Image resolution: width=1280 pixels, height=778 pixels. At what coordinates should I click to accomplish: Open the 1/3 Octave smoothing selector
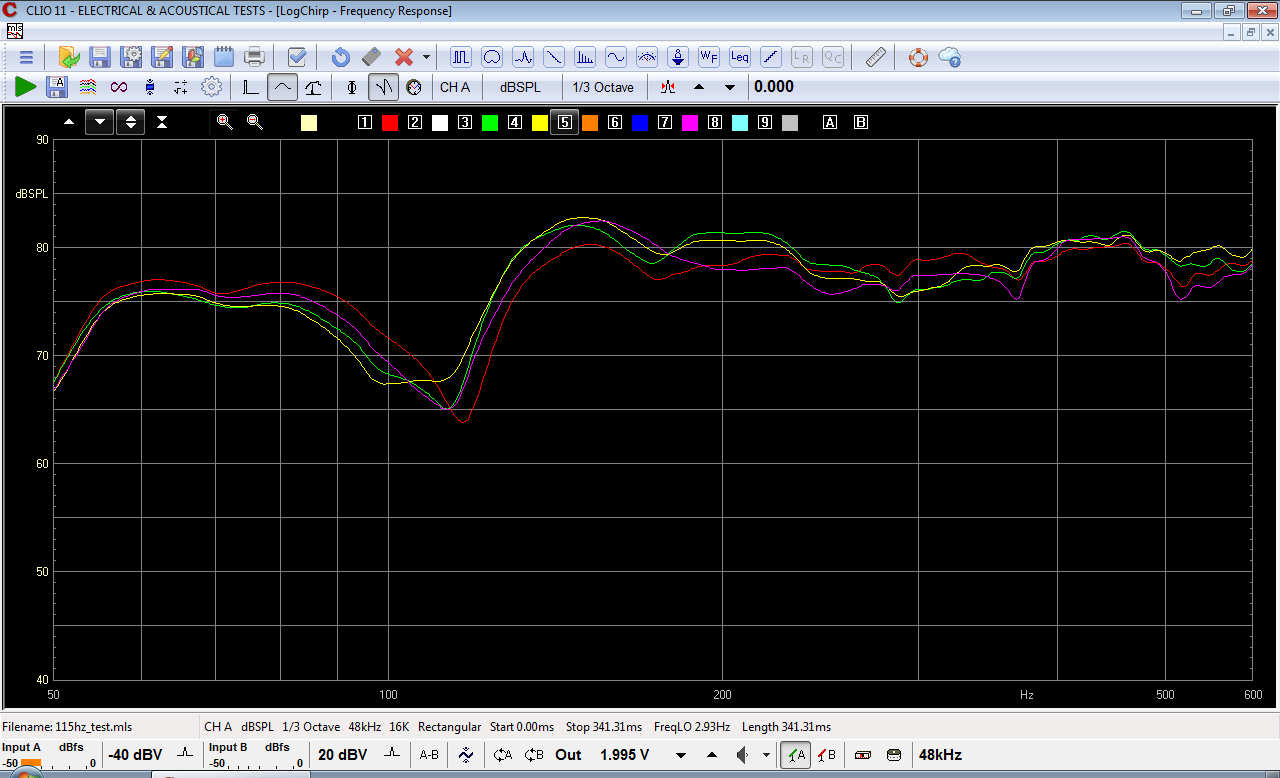pyautogui.click(x=603, y=87)
